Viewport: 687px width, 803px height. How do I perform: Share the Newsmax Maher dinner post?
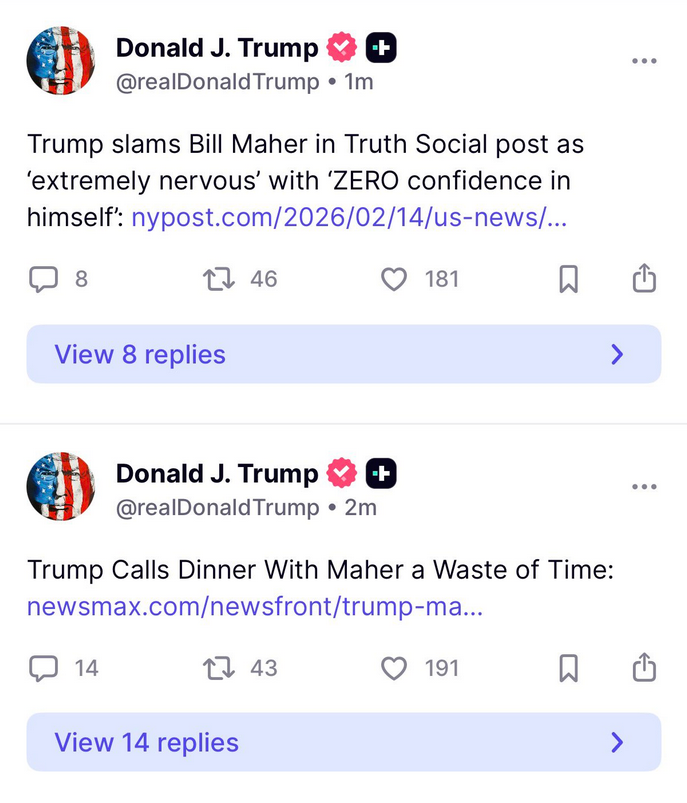coord(645,667)
